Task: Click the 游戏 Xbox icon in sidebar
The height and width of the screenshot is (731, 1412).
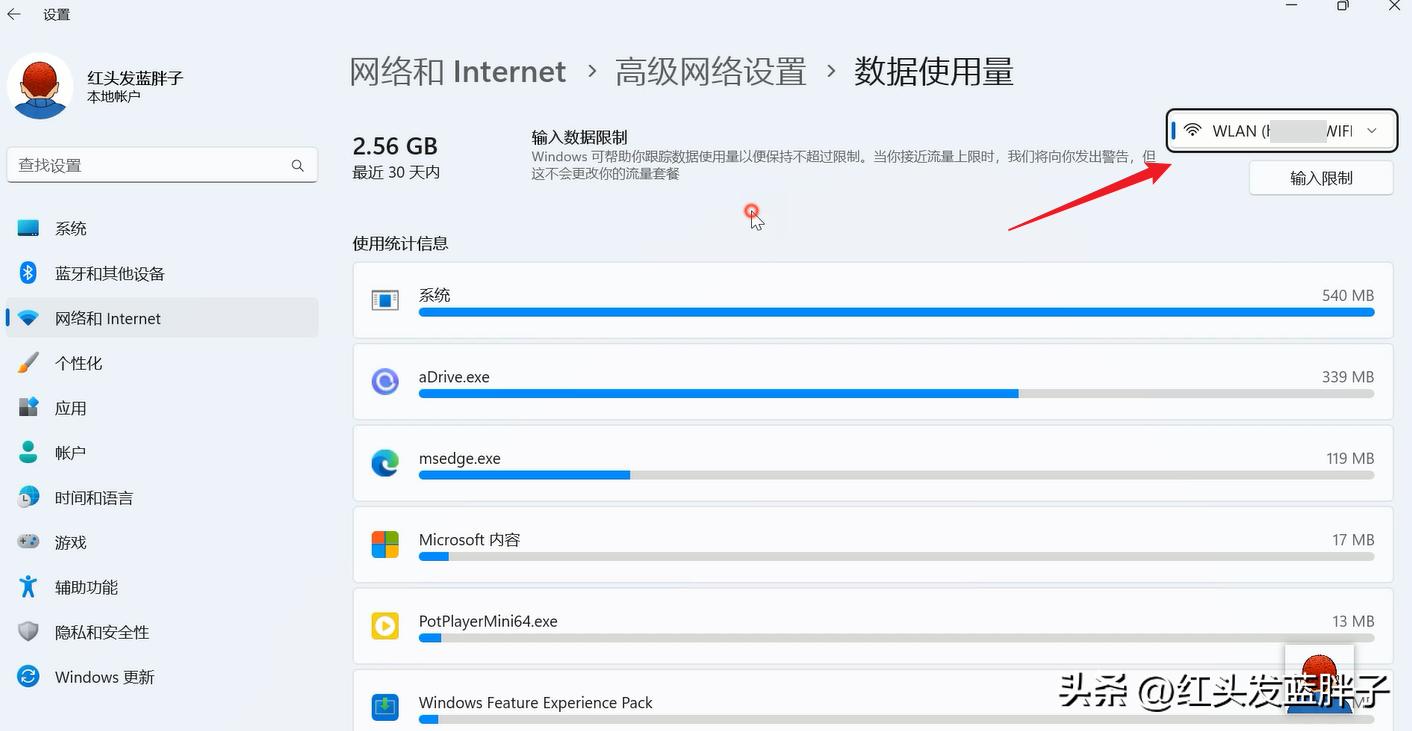Action: (29, 542)
